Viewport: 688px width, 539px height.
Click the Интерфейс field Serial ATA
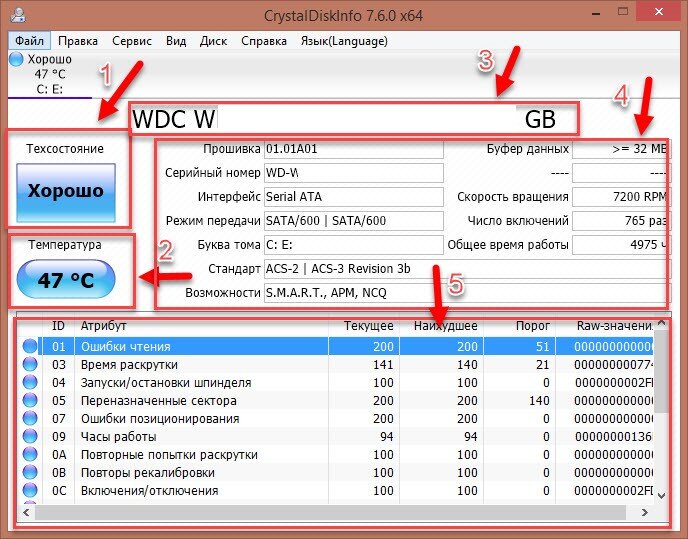pyautogui.click(x=354, y=197)
